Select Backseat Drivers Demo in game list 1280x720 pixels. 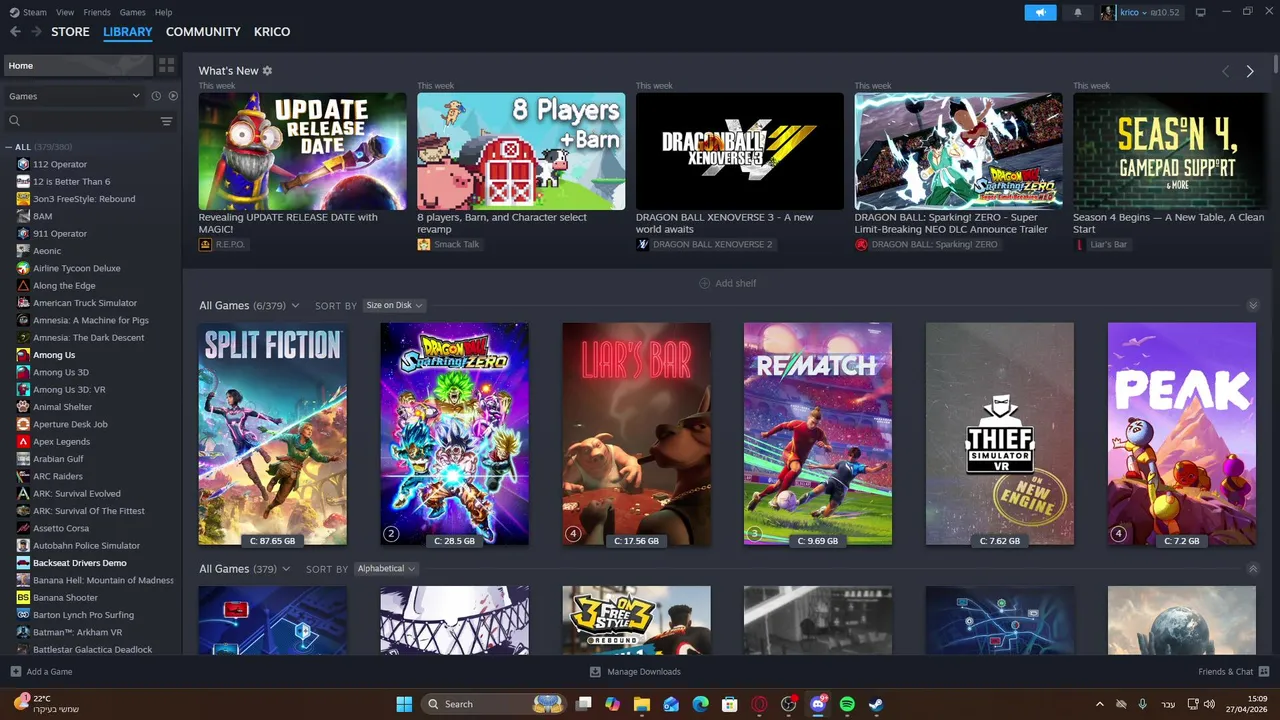click(x=80, y=563)
